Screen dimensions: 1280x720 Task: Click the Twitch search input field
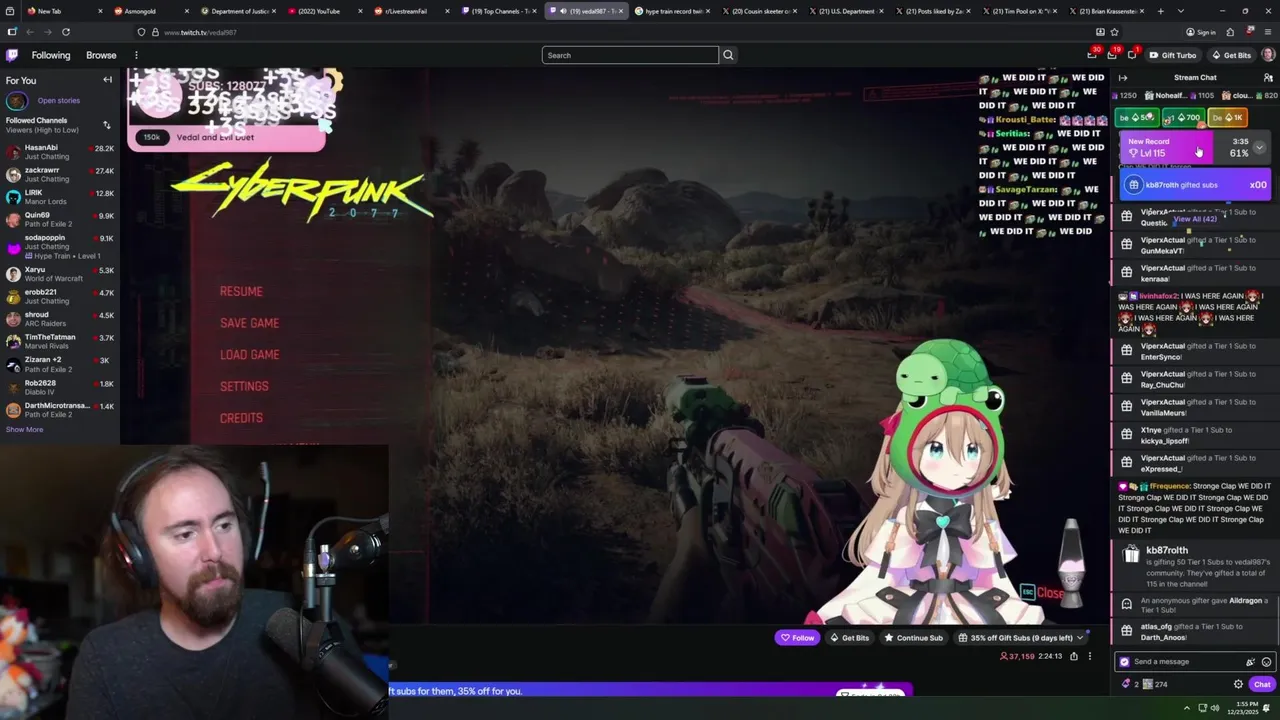[630, 55]
